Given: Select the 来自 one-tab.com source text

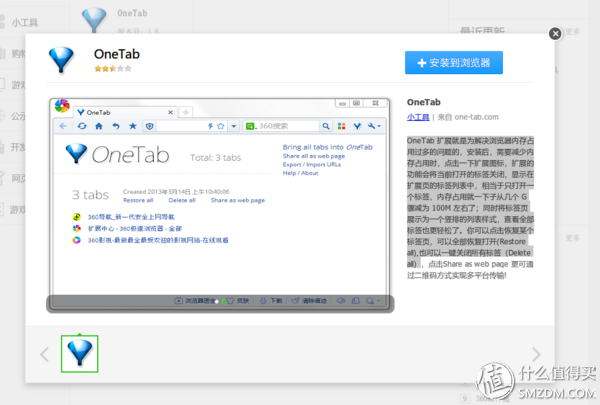Looking at the screenshot, I should [x=468, y=117].
